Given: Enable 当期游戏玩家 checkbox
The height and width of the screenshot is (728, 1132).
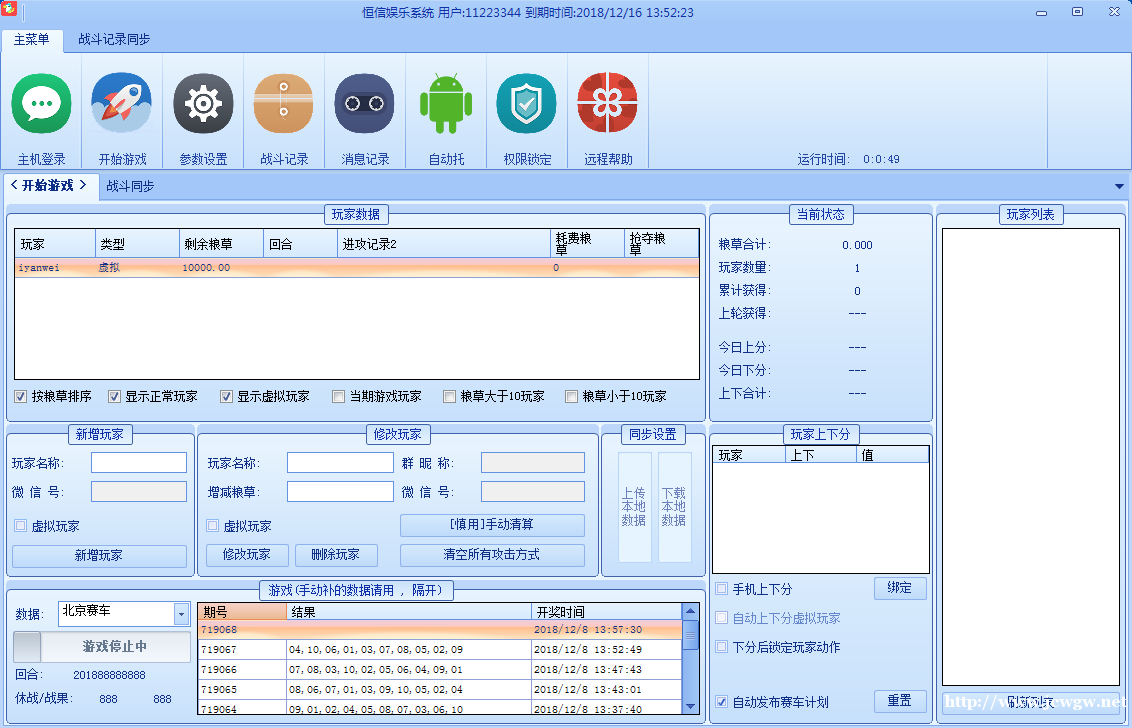Looking at the screenshot, I should [339, 397].
